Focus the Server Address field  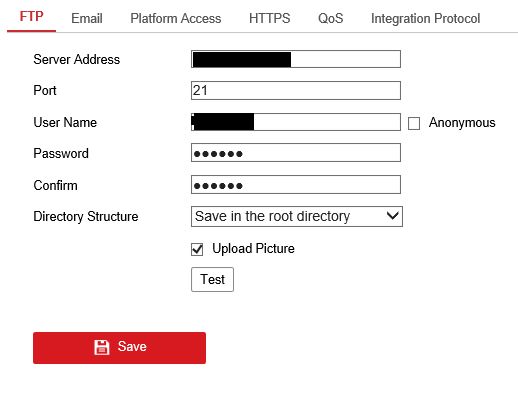click(x=296, y=59)
